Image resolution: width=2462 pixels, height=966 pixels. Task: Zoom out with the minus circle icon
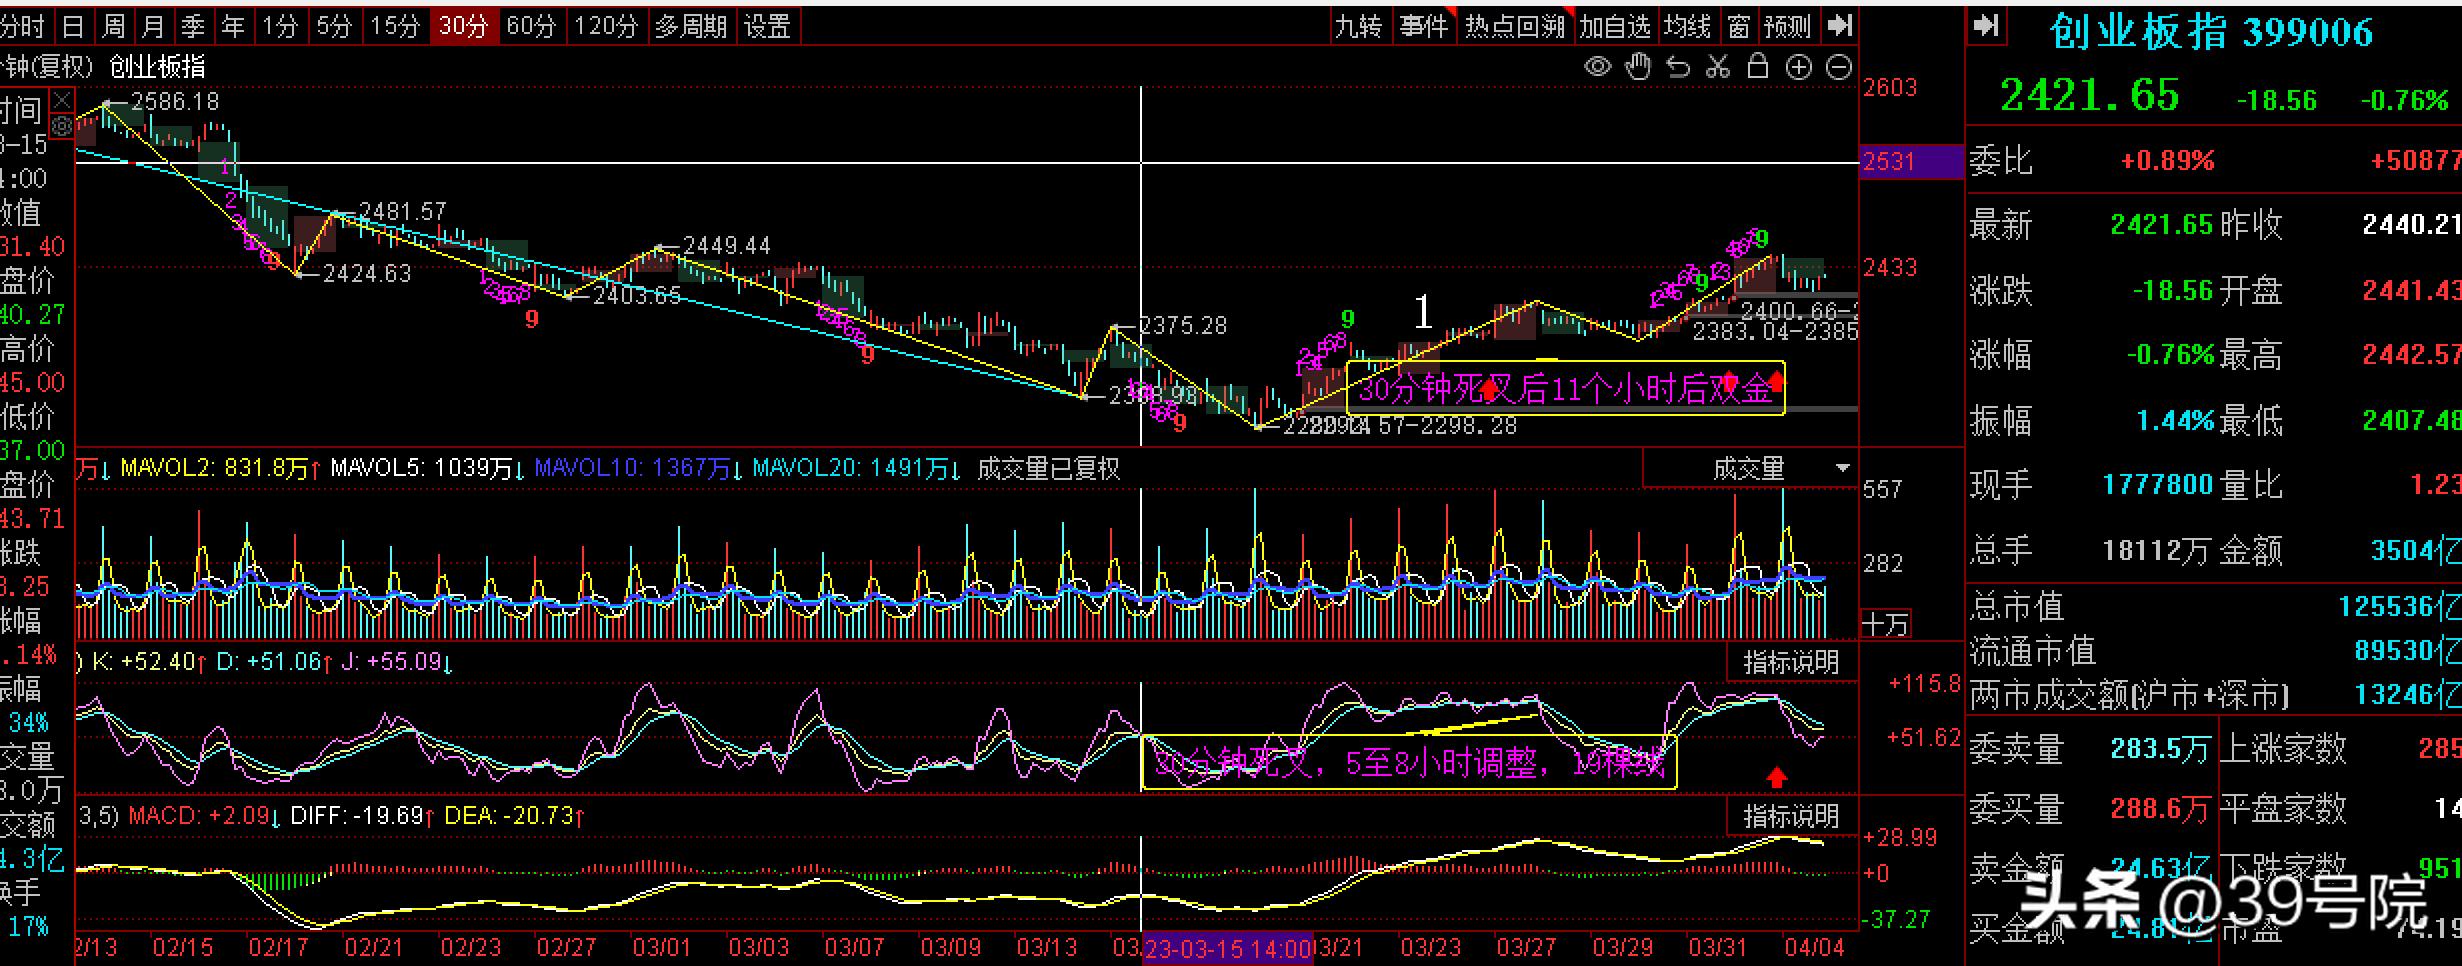coord(1839,67)
